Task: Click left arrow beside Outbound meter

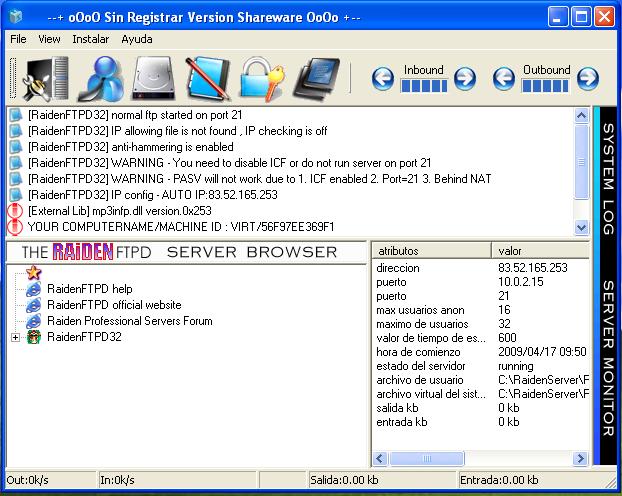Action: pyautogui.click(x=504, y=78)
